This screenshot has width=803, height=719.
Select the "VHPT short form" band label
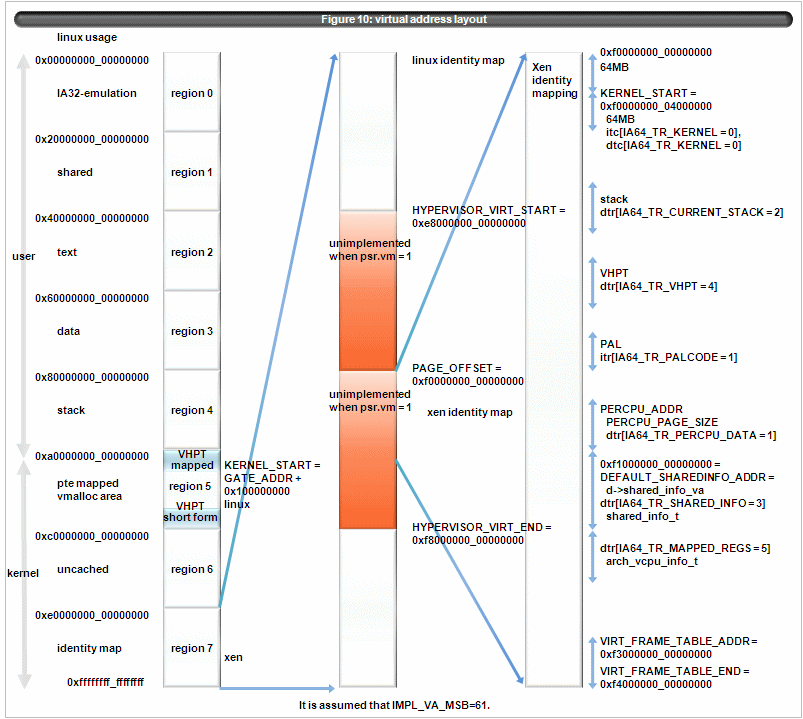click(x=191, y=512)
